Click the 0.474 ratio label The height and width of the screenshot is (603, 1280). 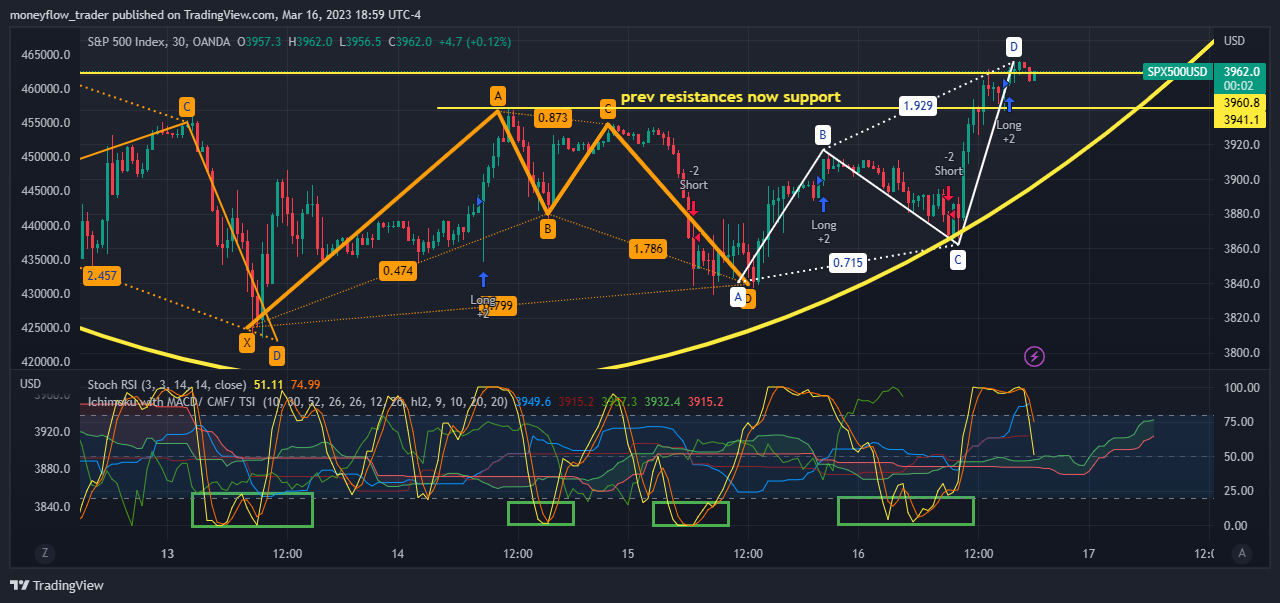398,270
